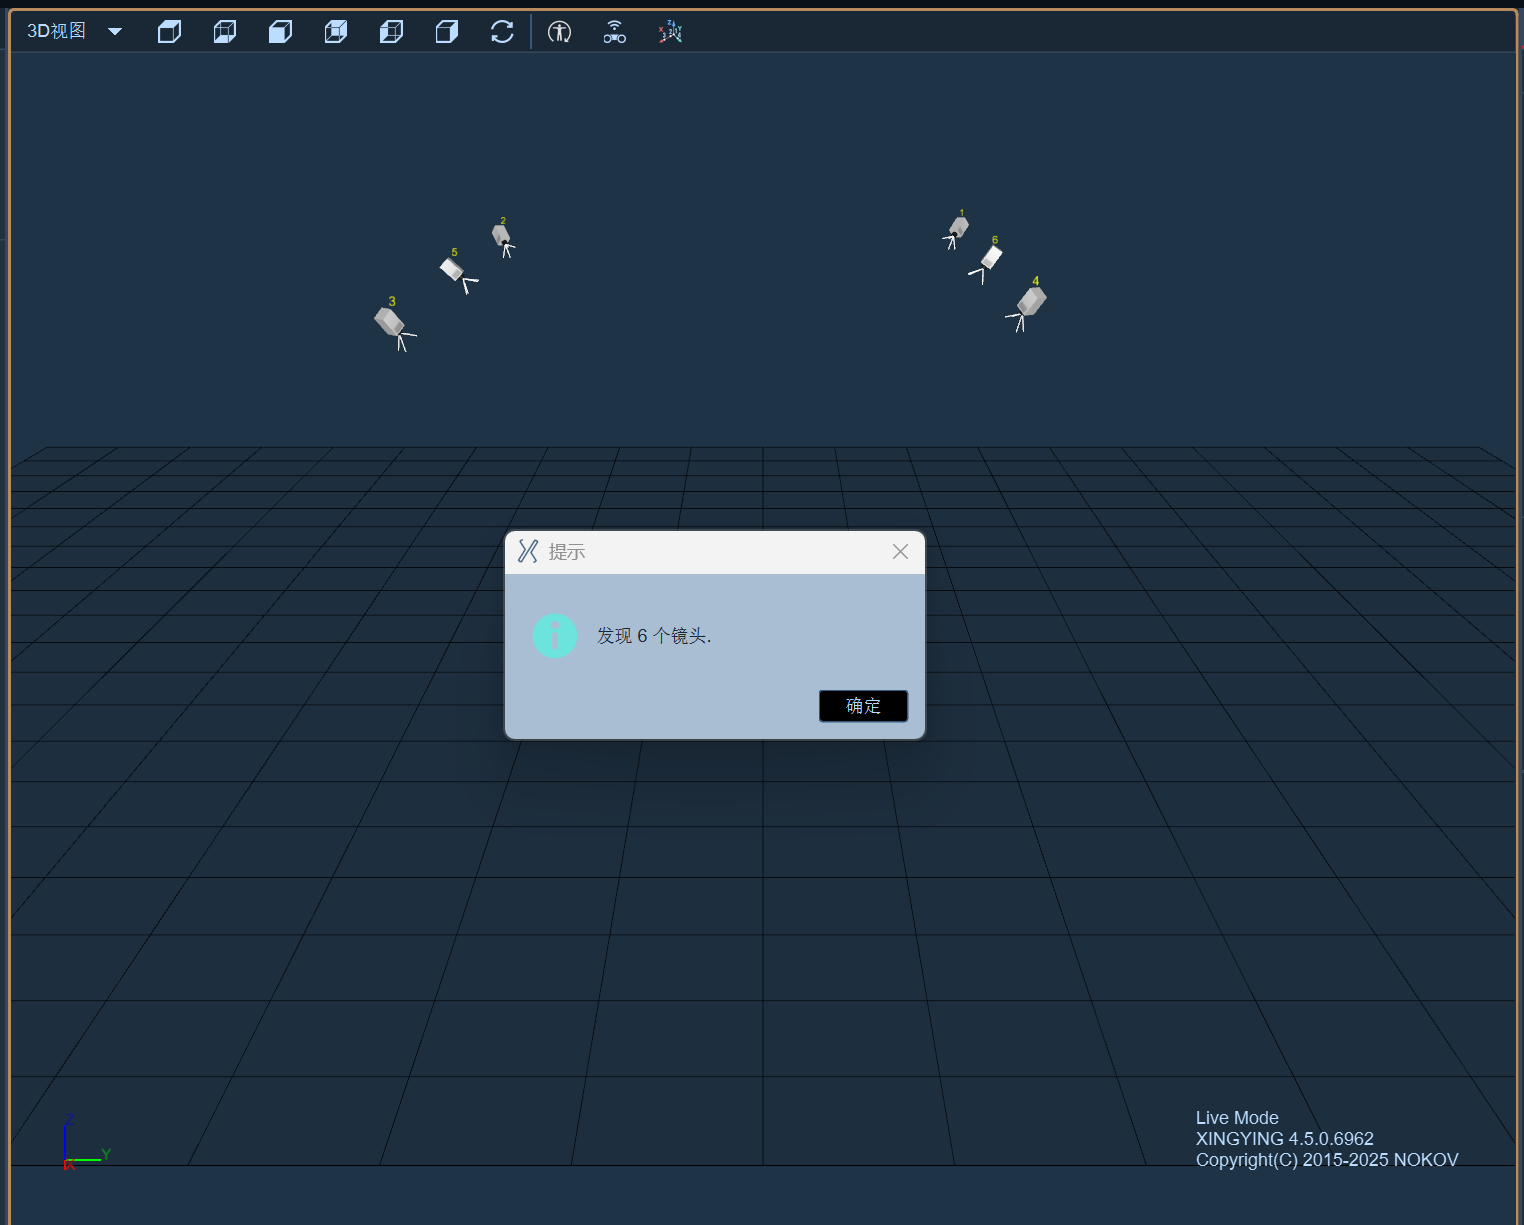Select the cube icon with inner square

click(336, 32)
